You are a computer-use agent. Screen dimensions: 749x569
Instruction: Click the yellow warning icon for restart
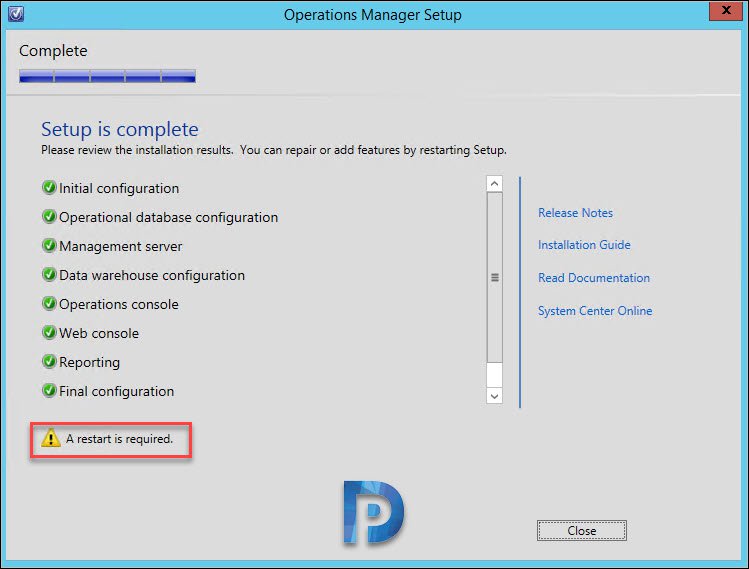(x=51, y=438)
